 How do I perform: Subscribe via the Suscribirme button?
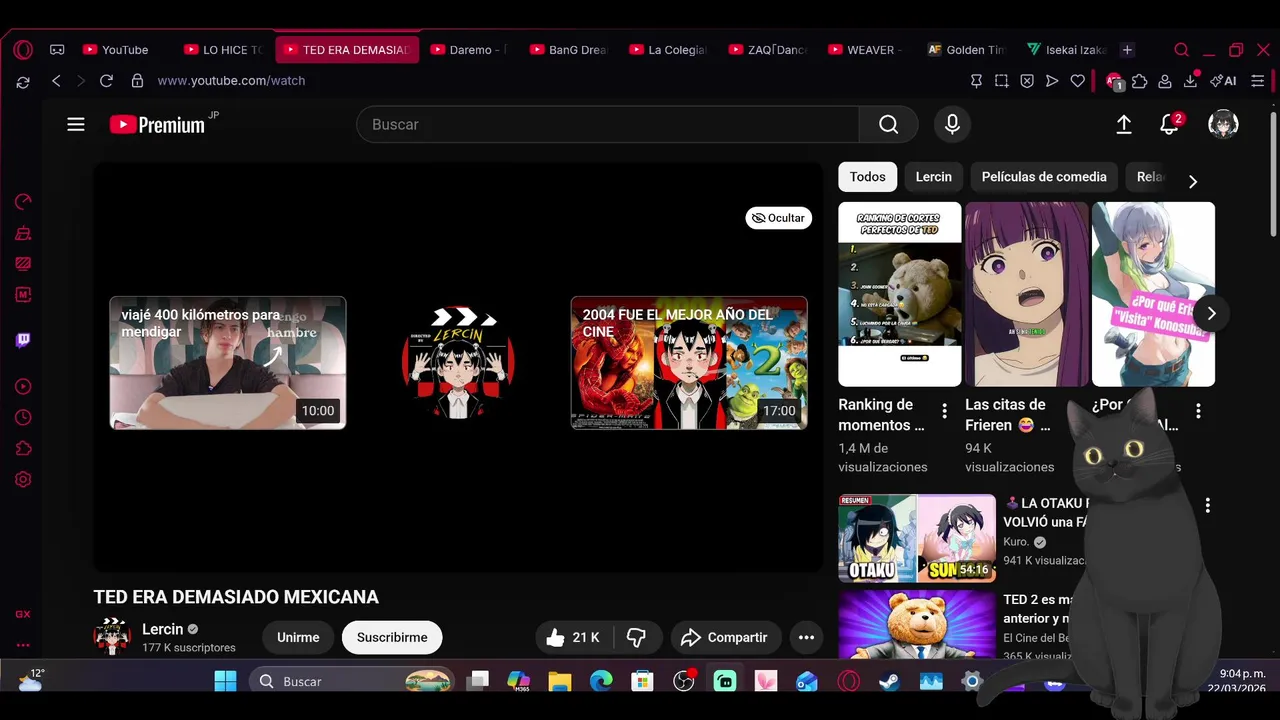click(392, 637)
